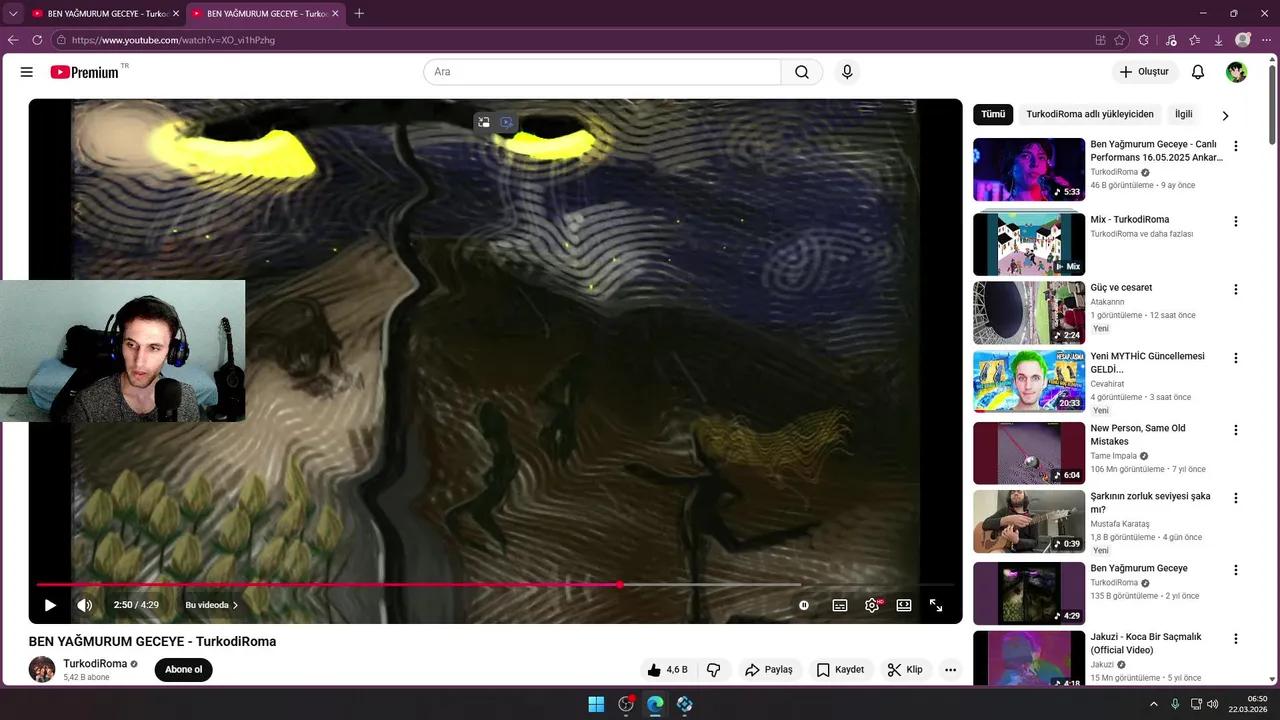Click the Edge icon in taskbar
Image resolution: width=1280 pixels, height=720 pixels.
(x=655, y=704)
